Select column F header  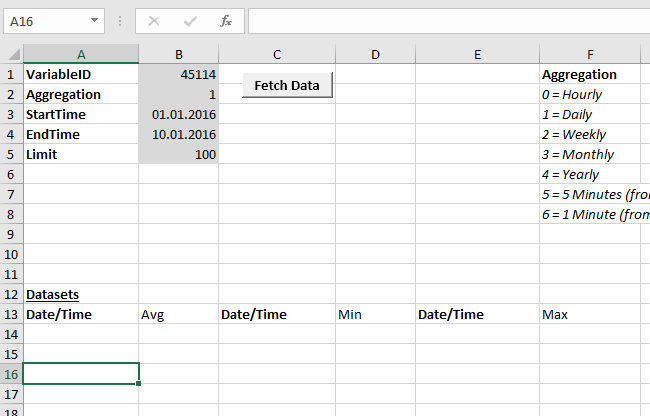click(x=594, y=54)
